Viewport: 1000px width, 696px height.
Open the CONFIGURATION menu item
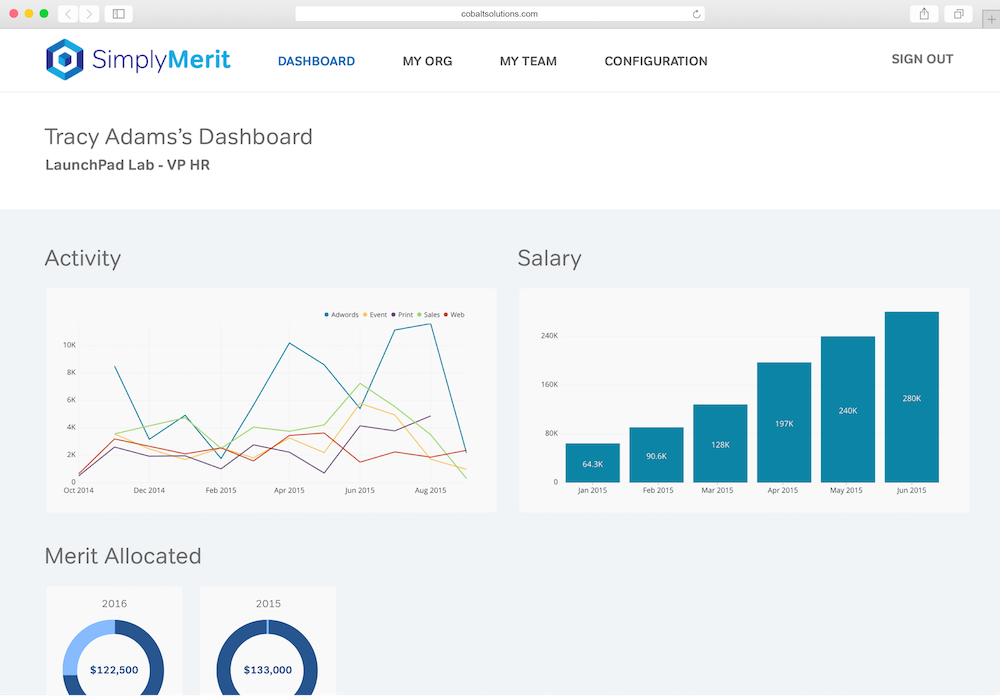[x=656, y=61]
